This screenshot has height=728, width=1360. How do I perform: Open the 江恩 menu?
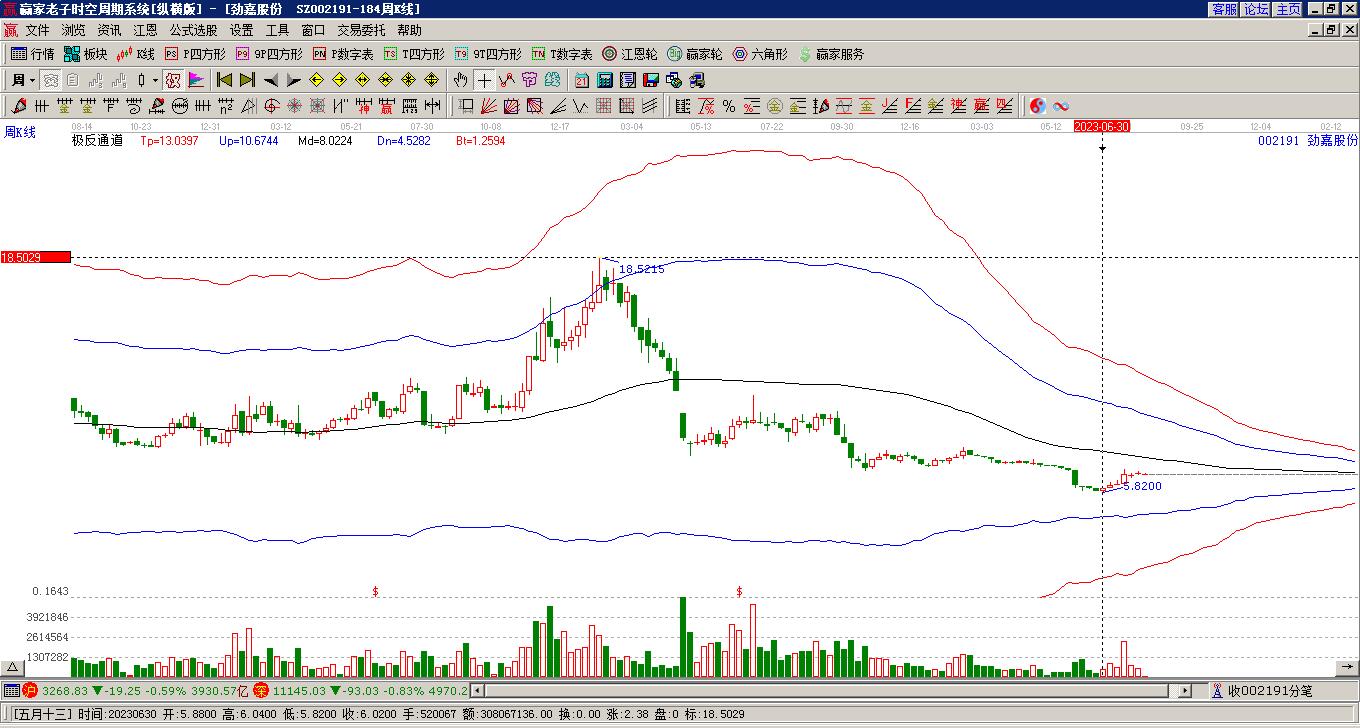coord(146,30)
